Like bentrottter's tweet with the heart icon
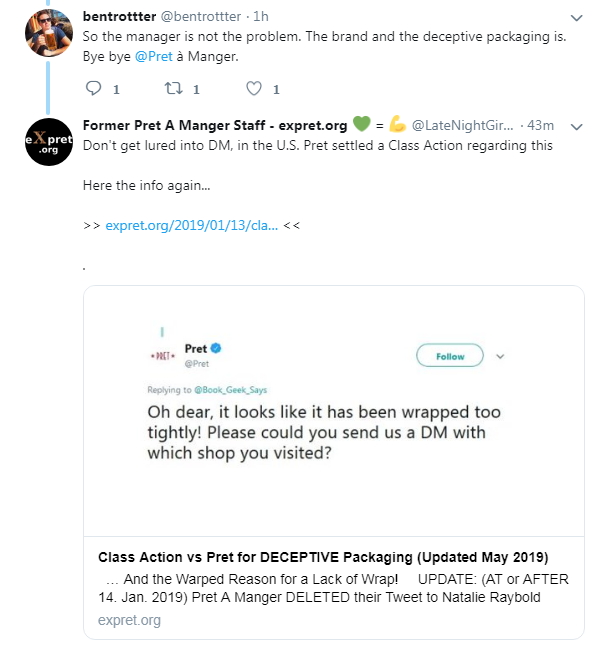Viewport: 615px width, 649px height. coord(254,89)
